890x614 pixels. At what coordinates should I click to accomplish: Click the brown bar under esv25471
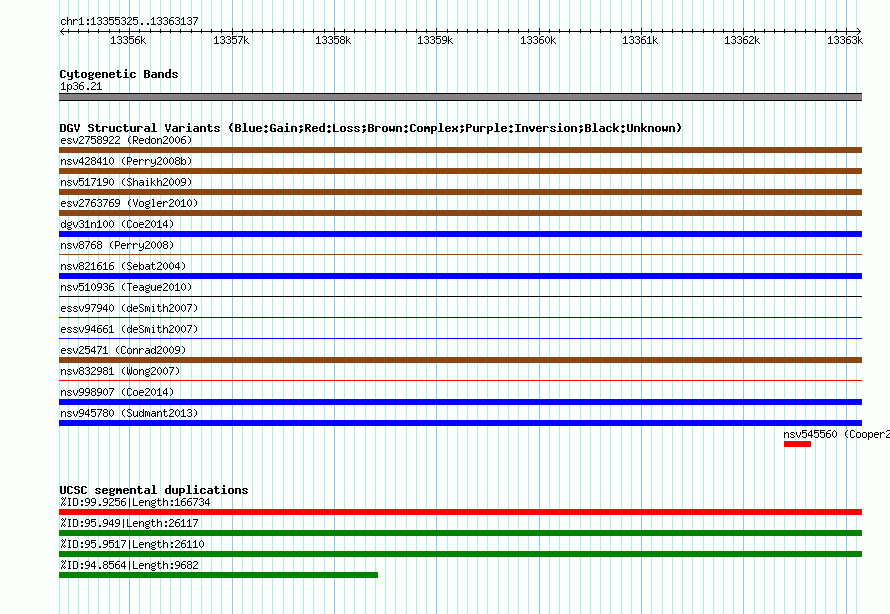pyautogui.click(x=460, y=360)
